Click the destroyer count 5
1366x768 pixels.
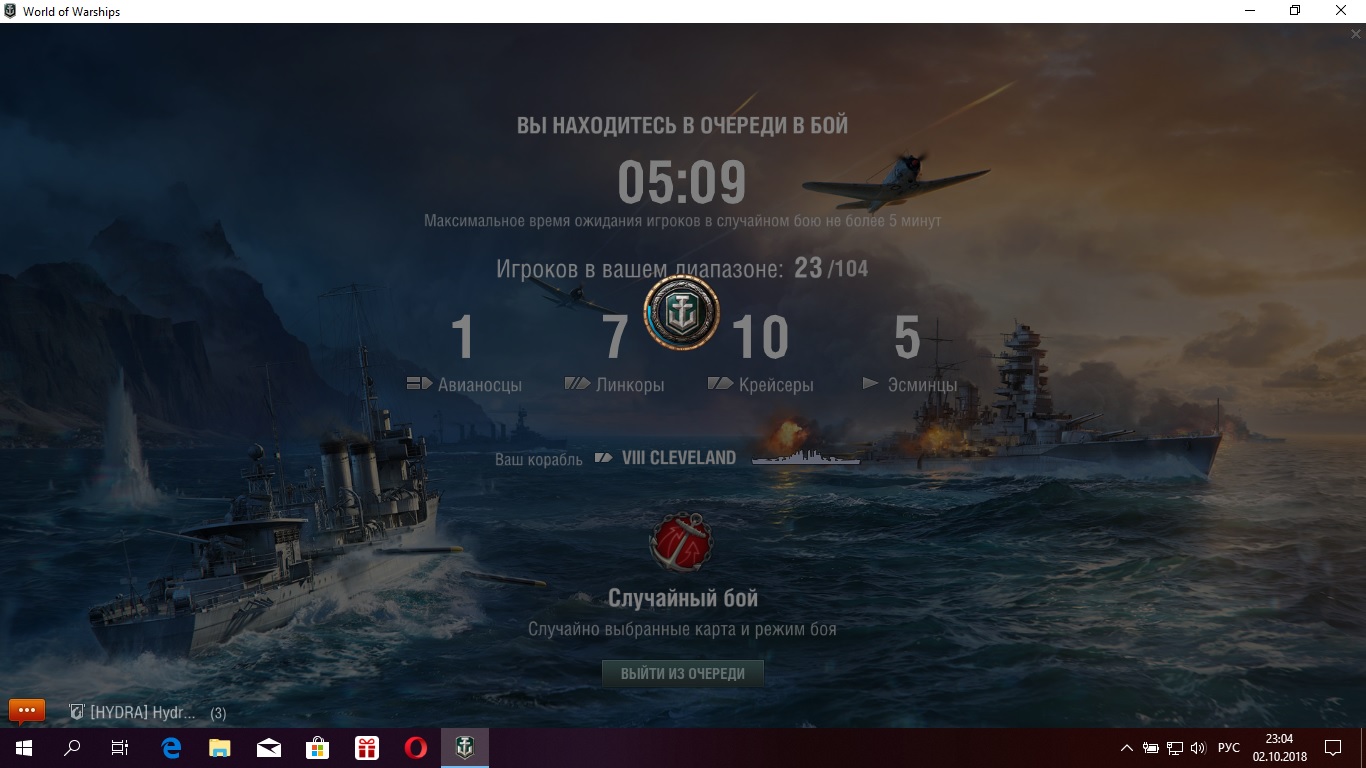tap(907, 338)
